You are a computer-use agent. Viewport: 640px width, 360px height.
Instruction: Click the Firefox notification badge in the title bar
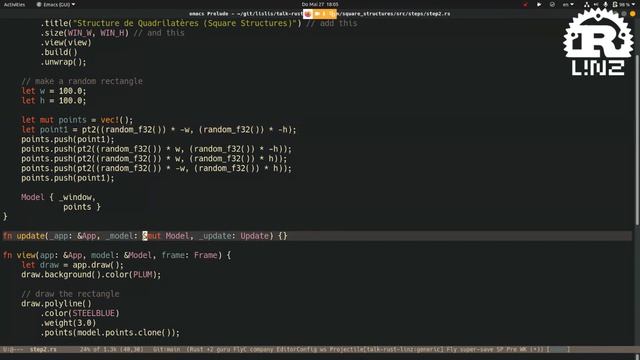coord(308,14)
